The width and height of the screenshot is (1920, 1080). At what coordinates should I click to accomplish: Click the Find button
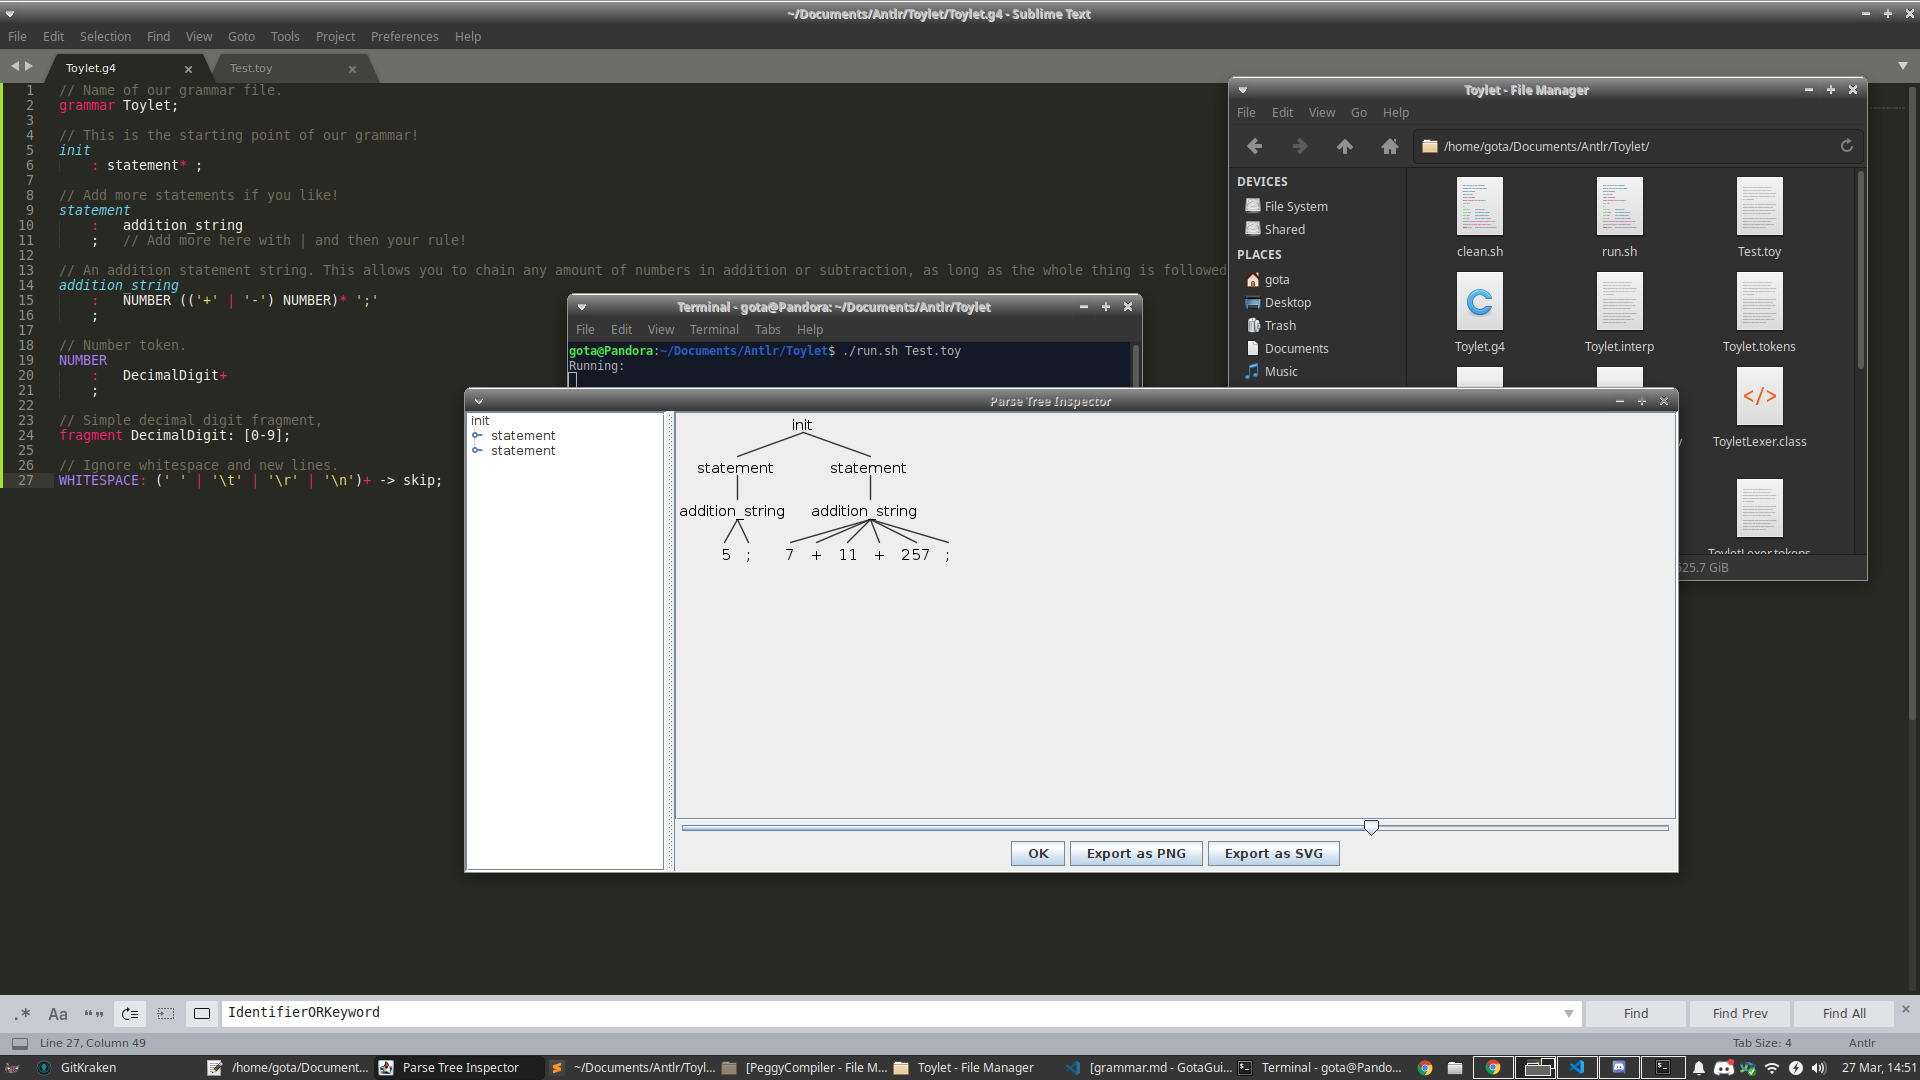point(1636,1013)
